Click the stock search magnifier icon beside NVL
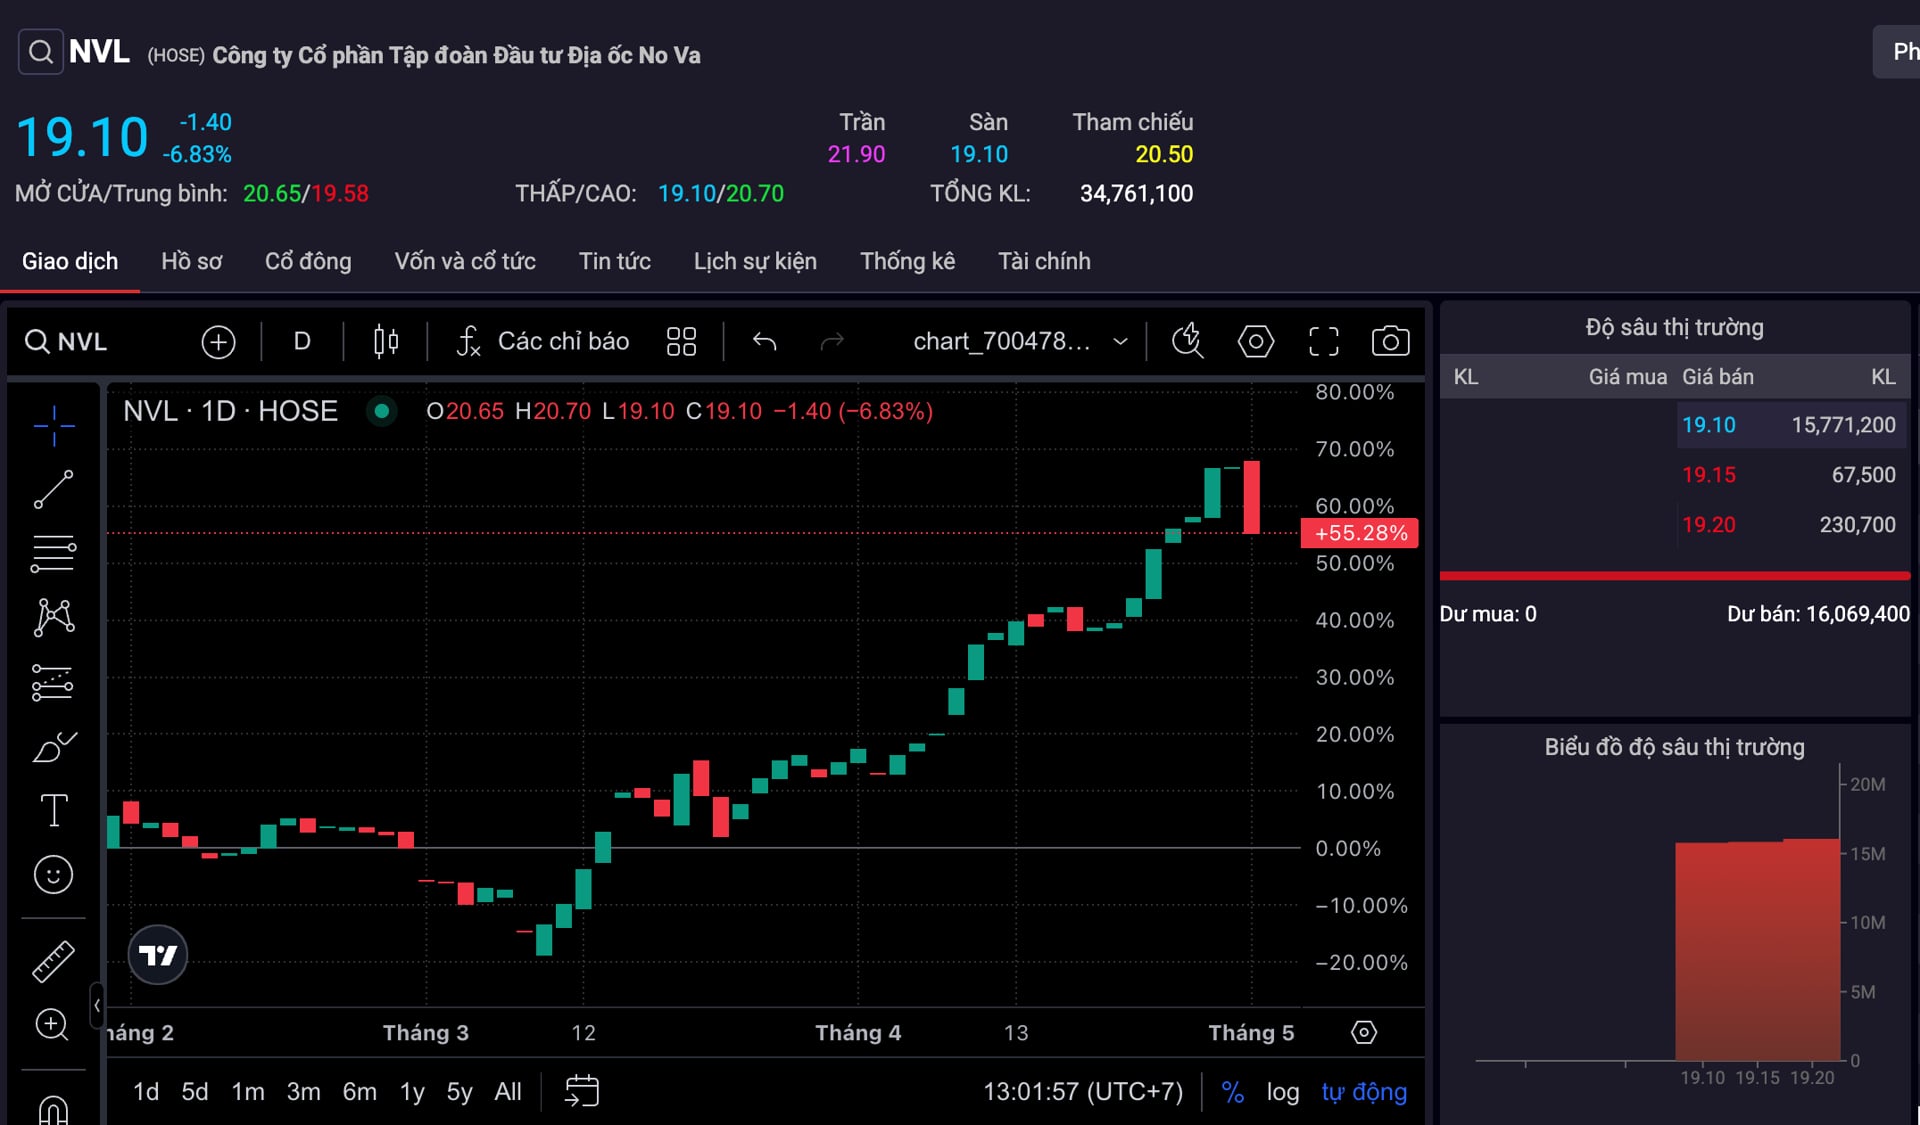This screenshot has width=1920, height=1125. (x=41, y=52)
